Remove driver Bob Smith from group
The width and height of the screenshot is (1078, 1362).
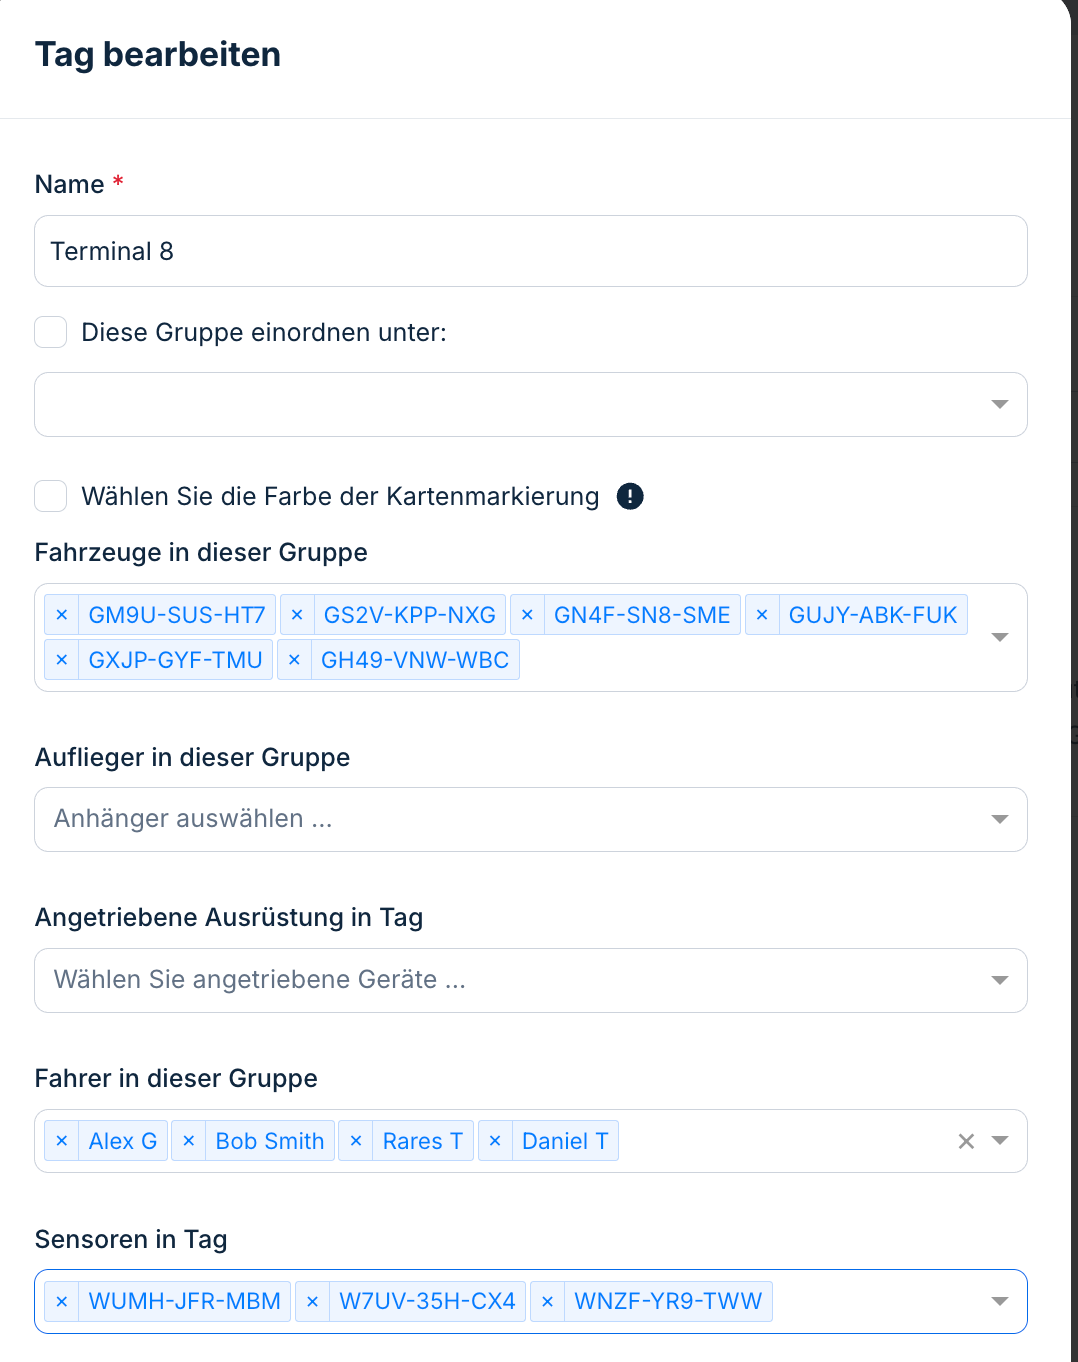189,1141
